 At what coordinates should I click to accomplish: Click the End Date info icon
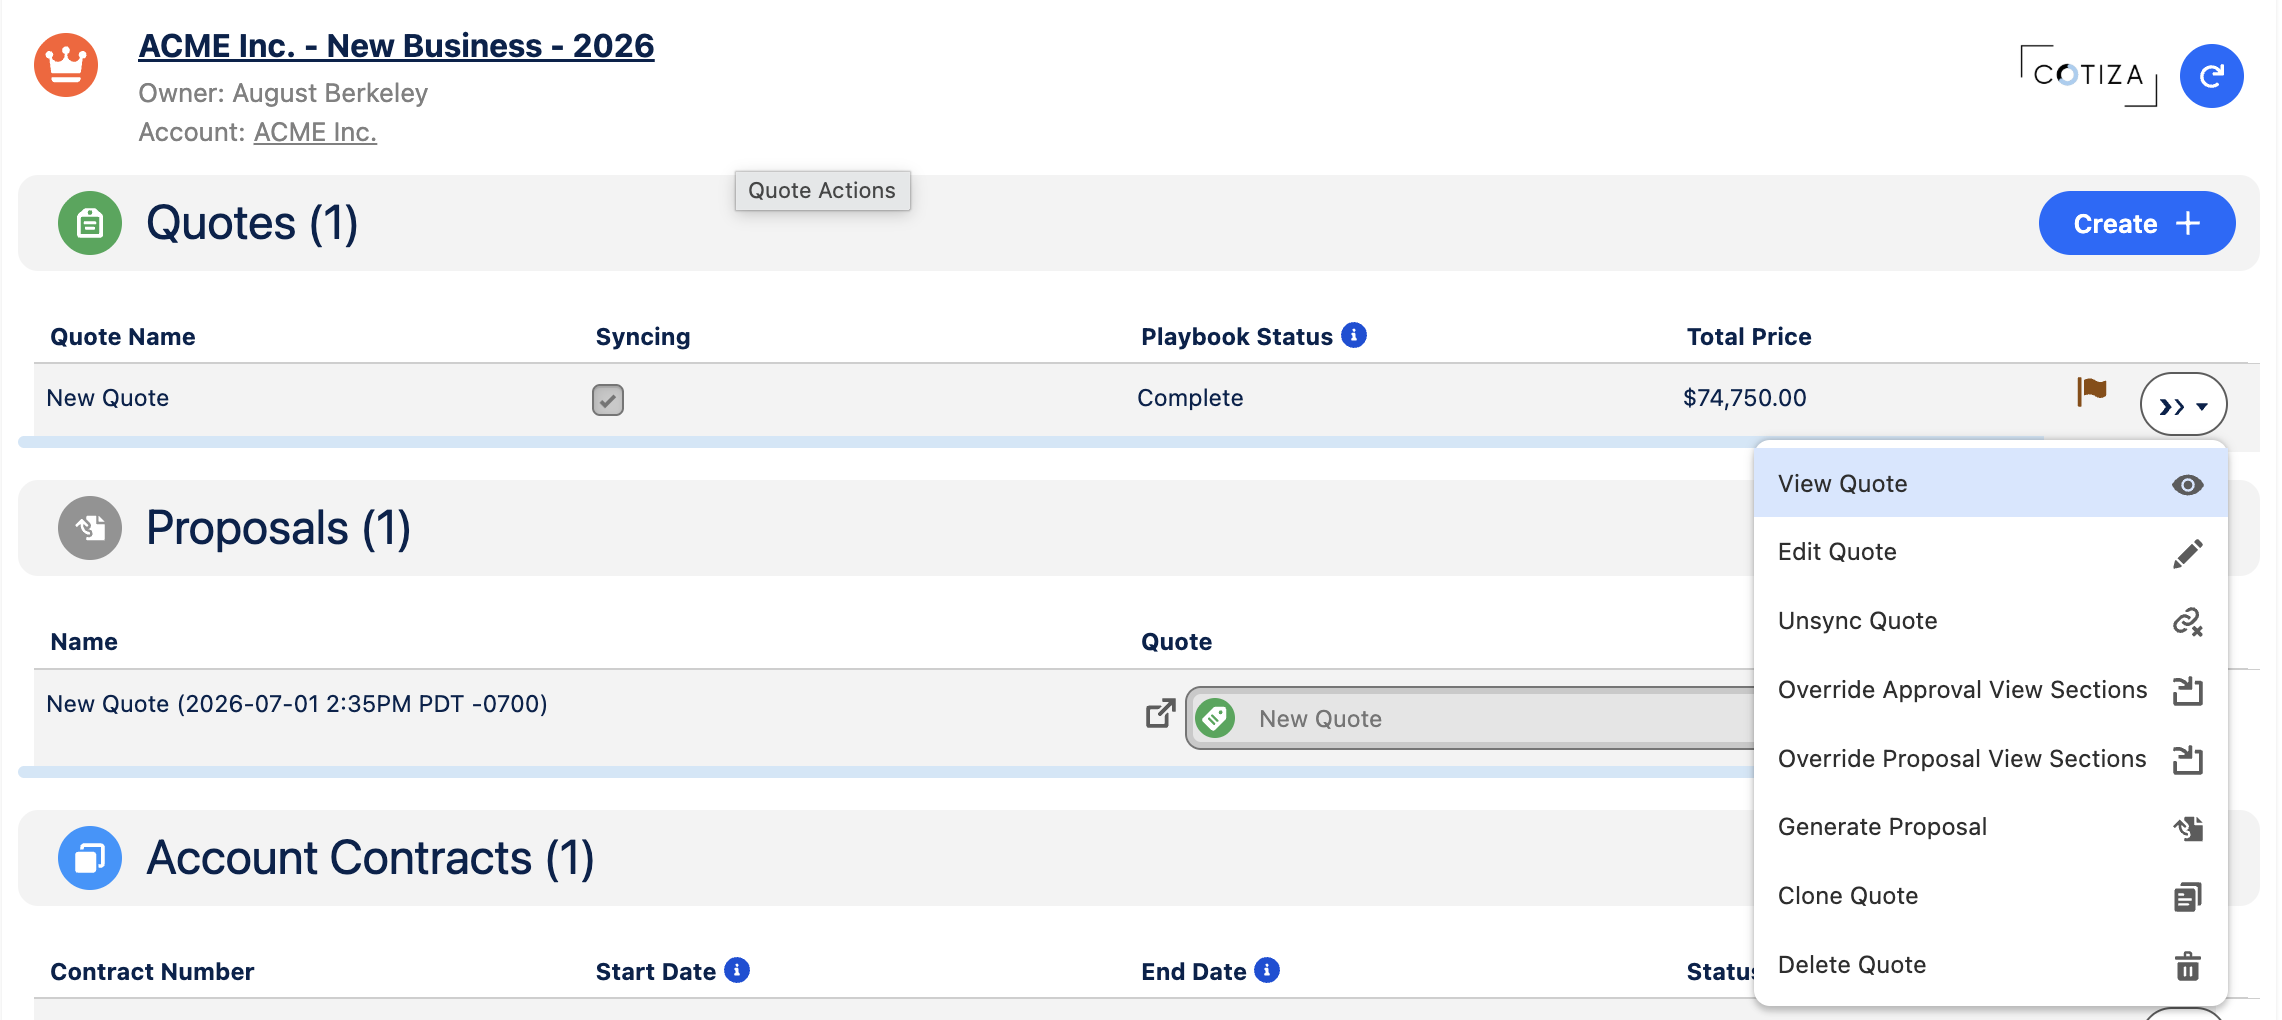coord(1267,970)
